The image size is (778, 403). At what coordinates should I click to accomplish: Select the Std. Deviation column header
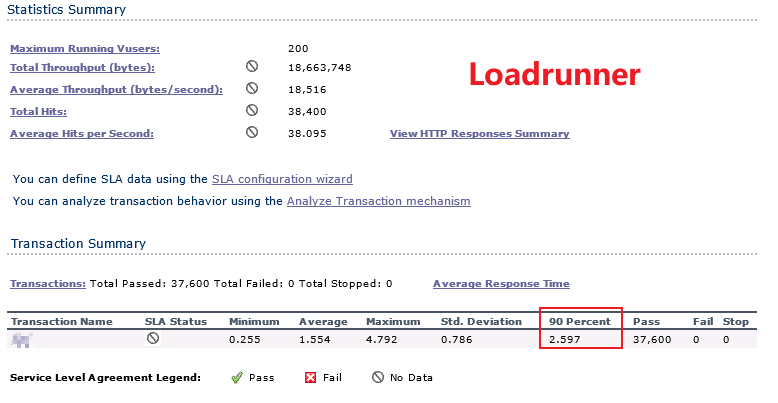[x=481, y=322]
